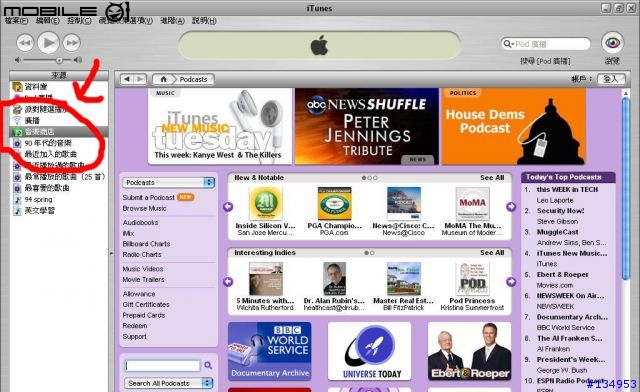The width and height of the screenshot is (640, 392).
Task: Click the Redeem link
Action: 135,326
